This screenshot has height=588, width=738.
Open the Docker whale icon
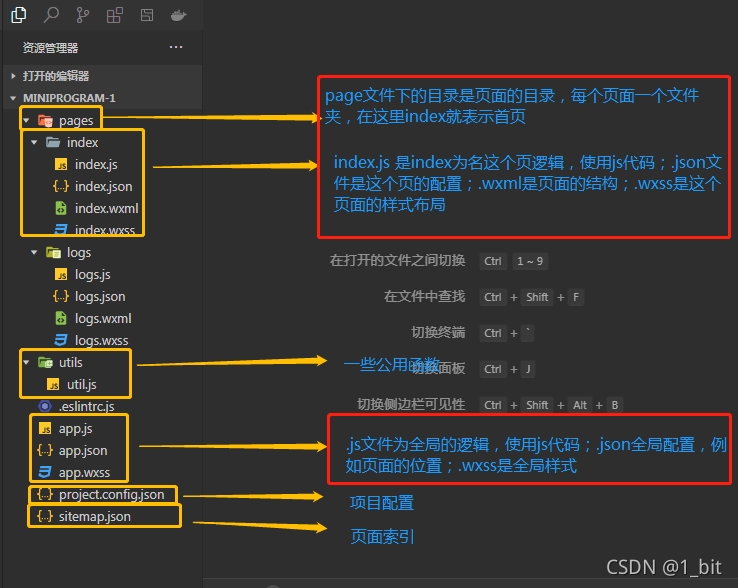pos(178,15)
